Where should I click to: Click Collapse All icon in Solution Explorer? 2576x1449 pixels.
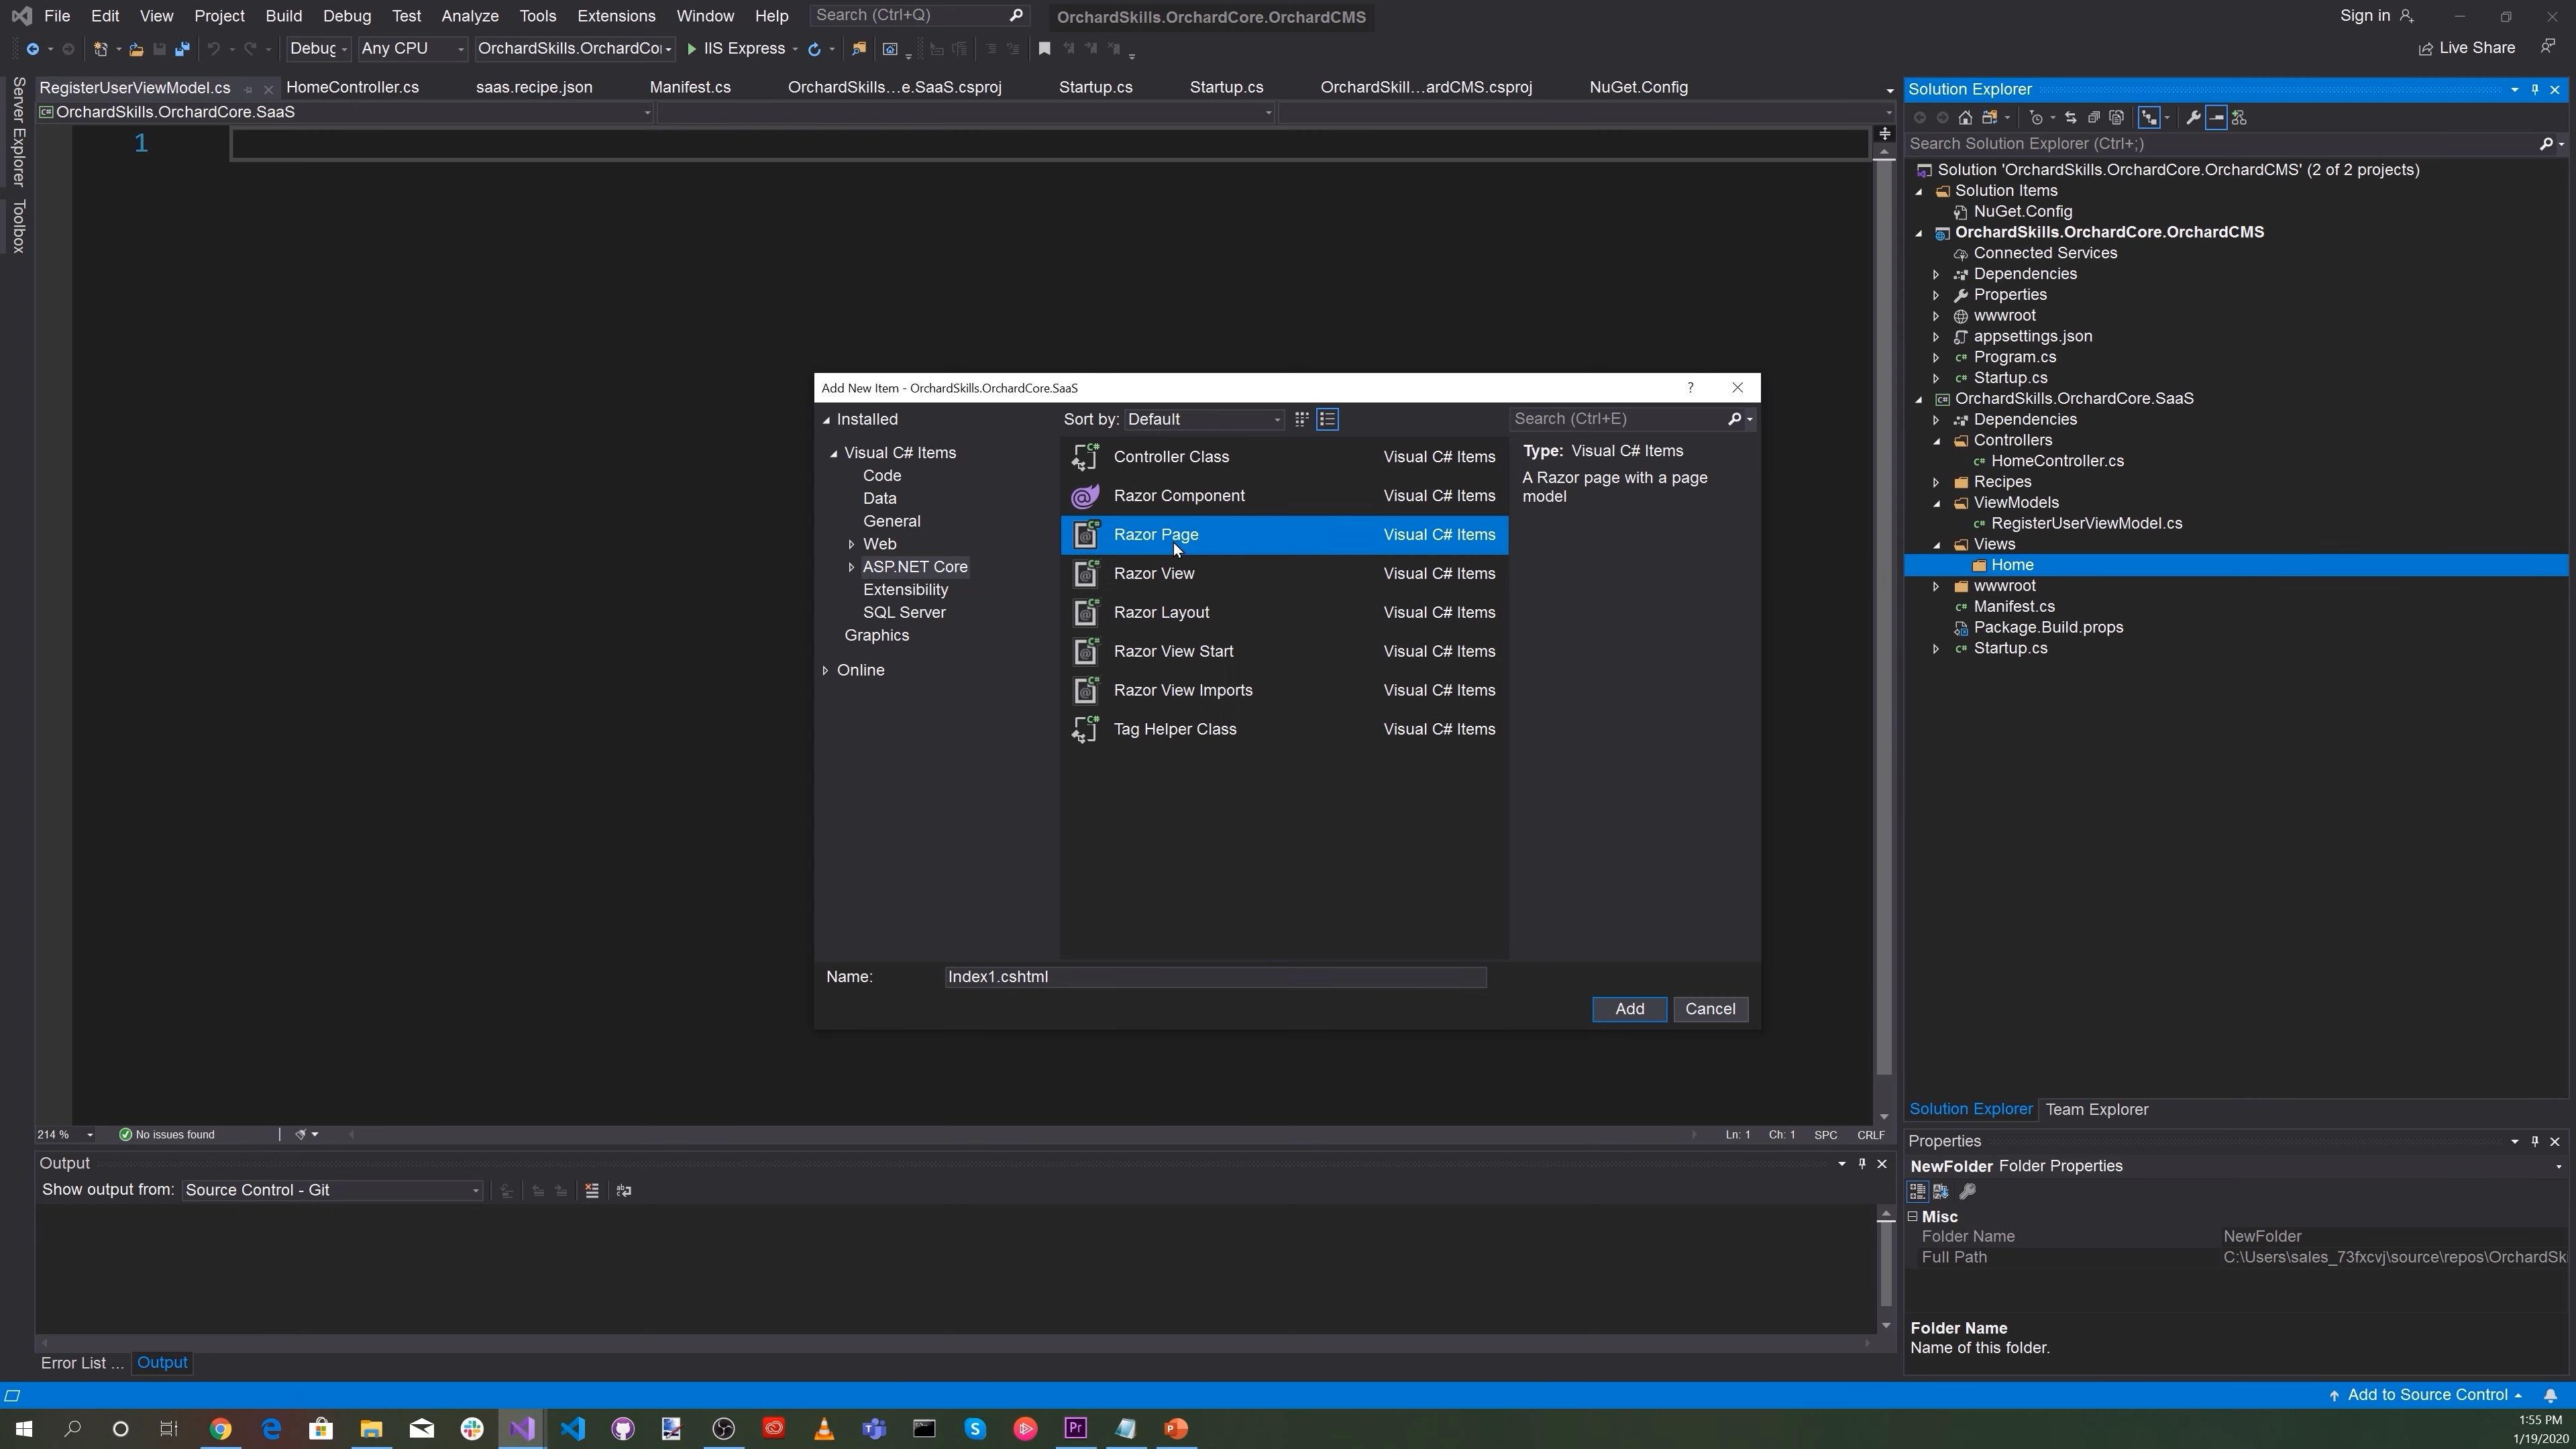(x=2093, y=118)
